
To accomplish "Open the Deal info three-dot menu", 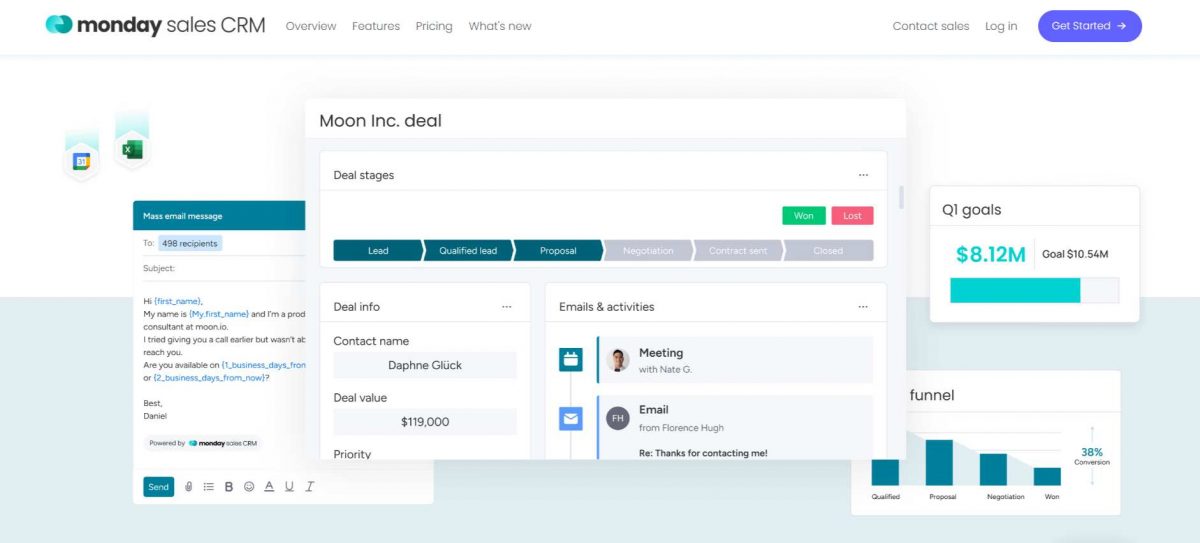I will tap(507, 307).
